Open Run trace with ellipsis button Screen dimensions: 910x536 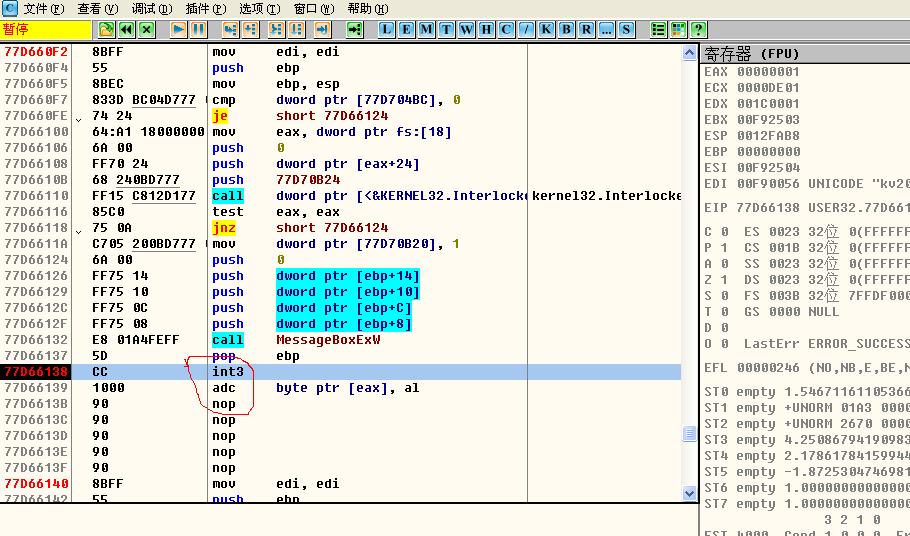coord(606,30)
